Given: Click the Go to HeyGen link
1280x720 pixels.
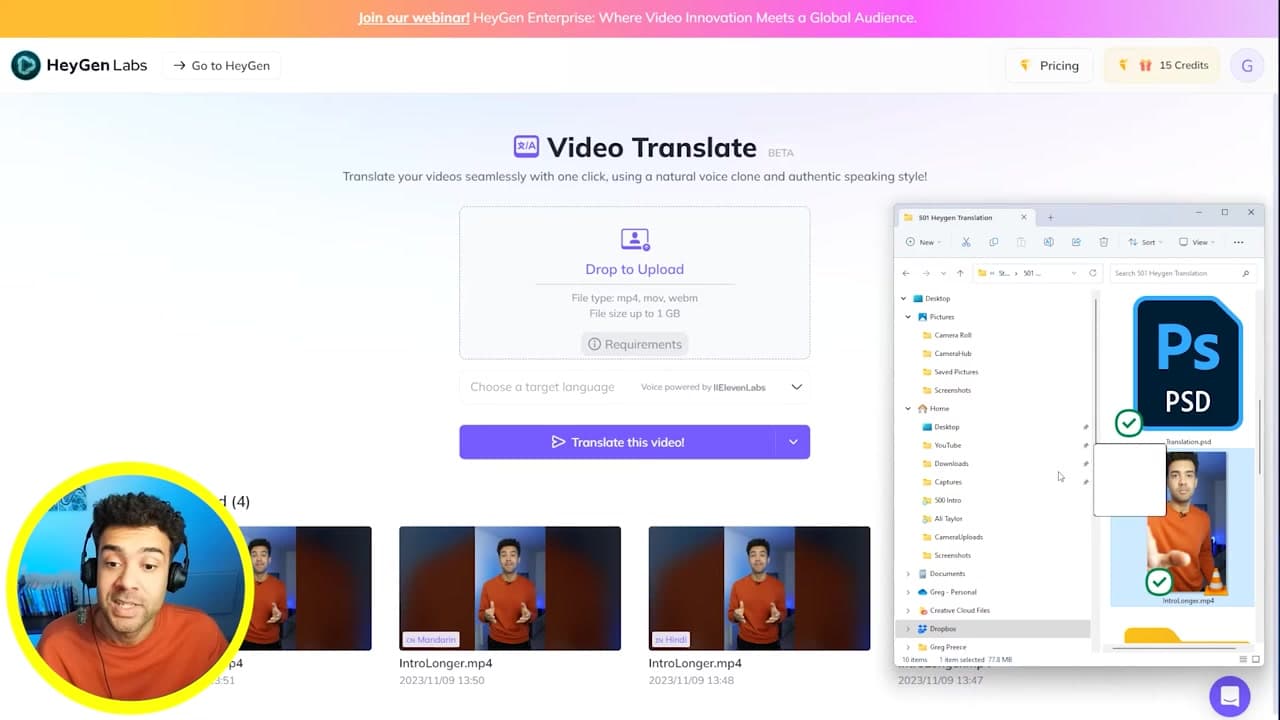Looking at the screenshot, I should coord(221,66).
